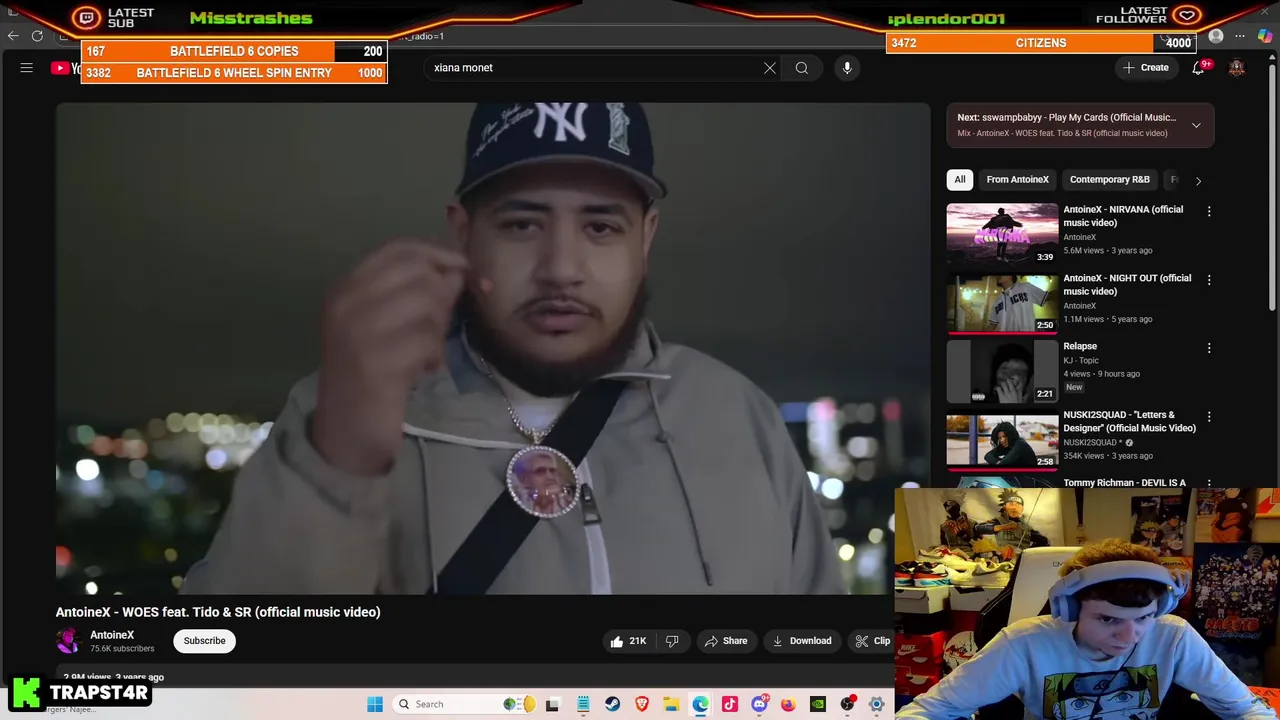Screen dimensions: 1280x720
Task: Open the NVIDIA app taskbar icon
Action: click(818, 704)
